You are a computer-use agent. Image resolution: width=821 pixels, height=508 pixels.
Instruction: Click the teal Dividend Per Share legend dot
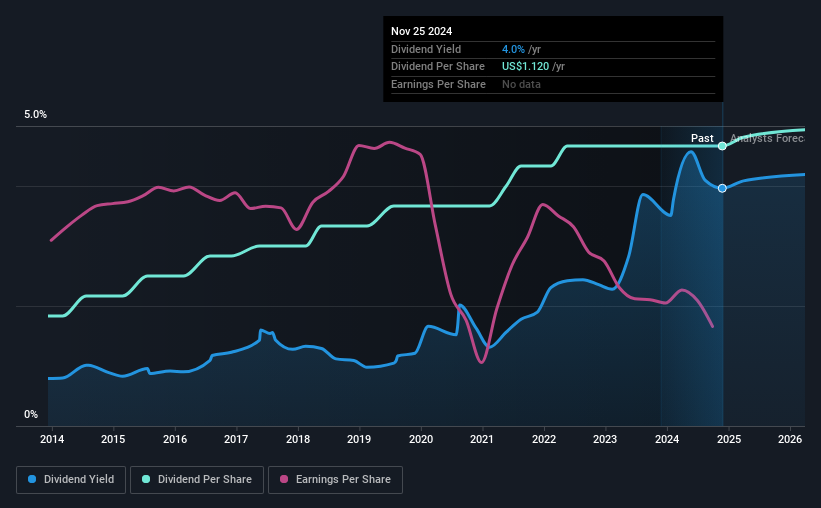tap(146, 480)
